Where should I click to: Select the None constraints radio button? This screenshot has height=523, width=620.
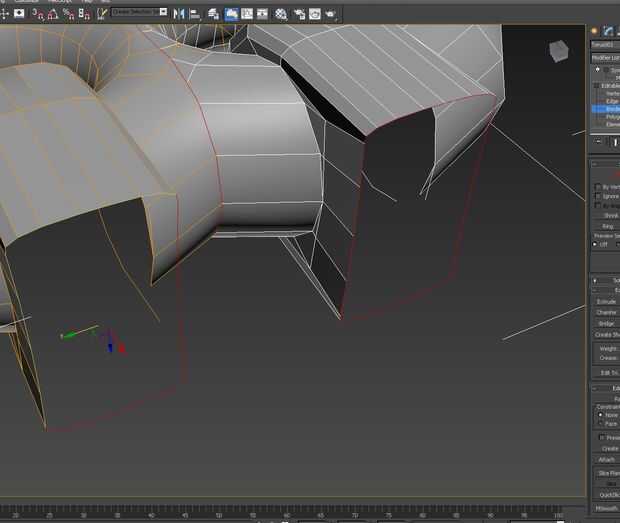tap(600, 414)
